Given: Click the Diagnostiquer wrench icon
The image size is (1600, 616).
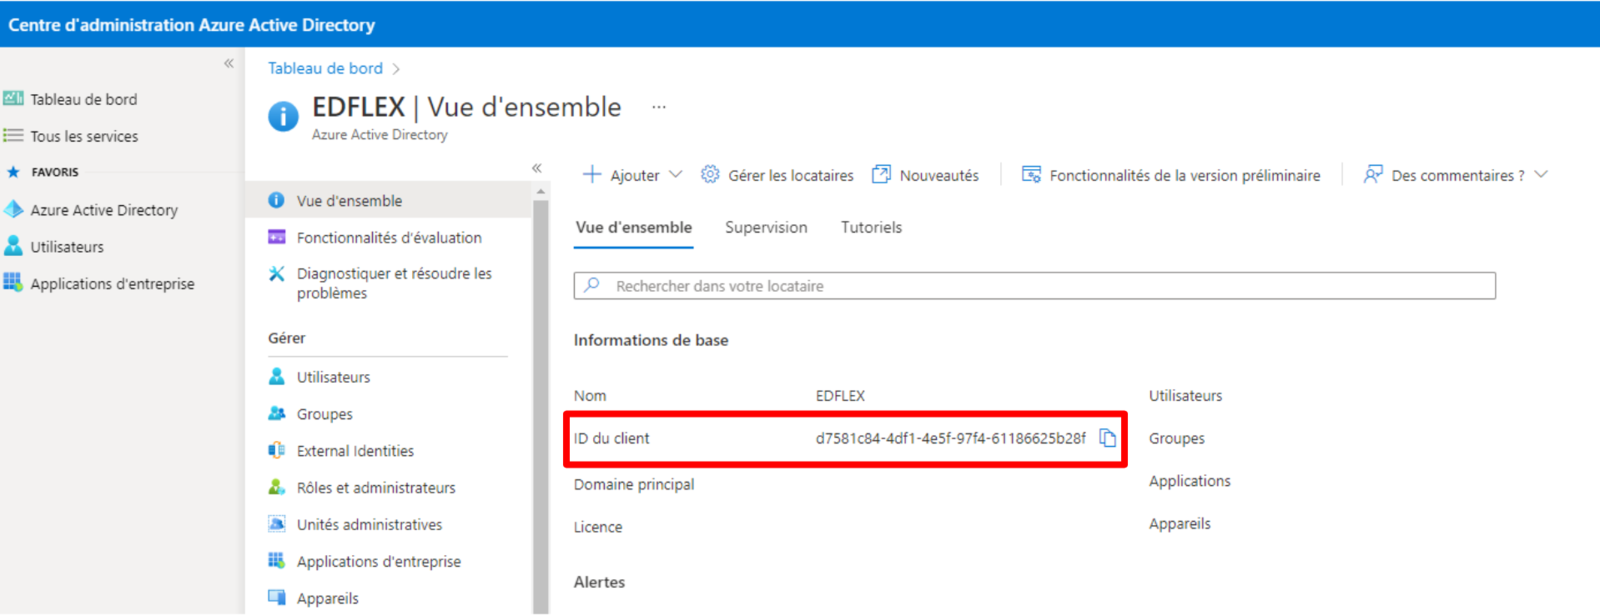Looking at the screenshot, I should pyautogui.click(x=277, y=273).
